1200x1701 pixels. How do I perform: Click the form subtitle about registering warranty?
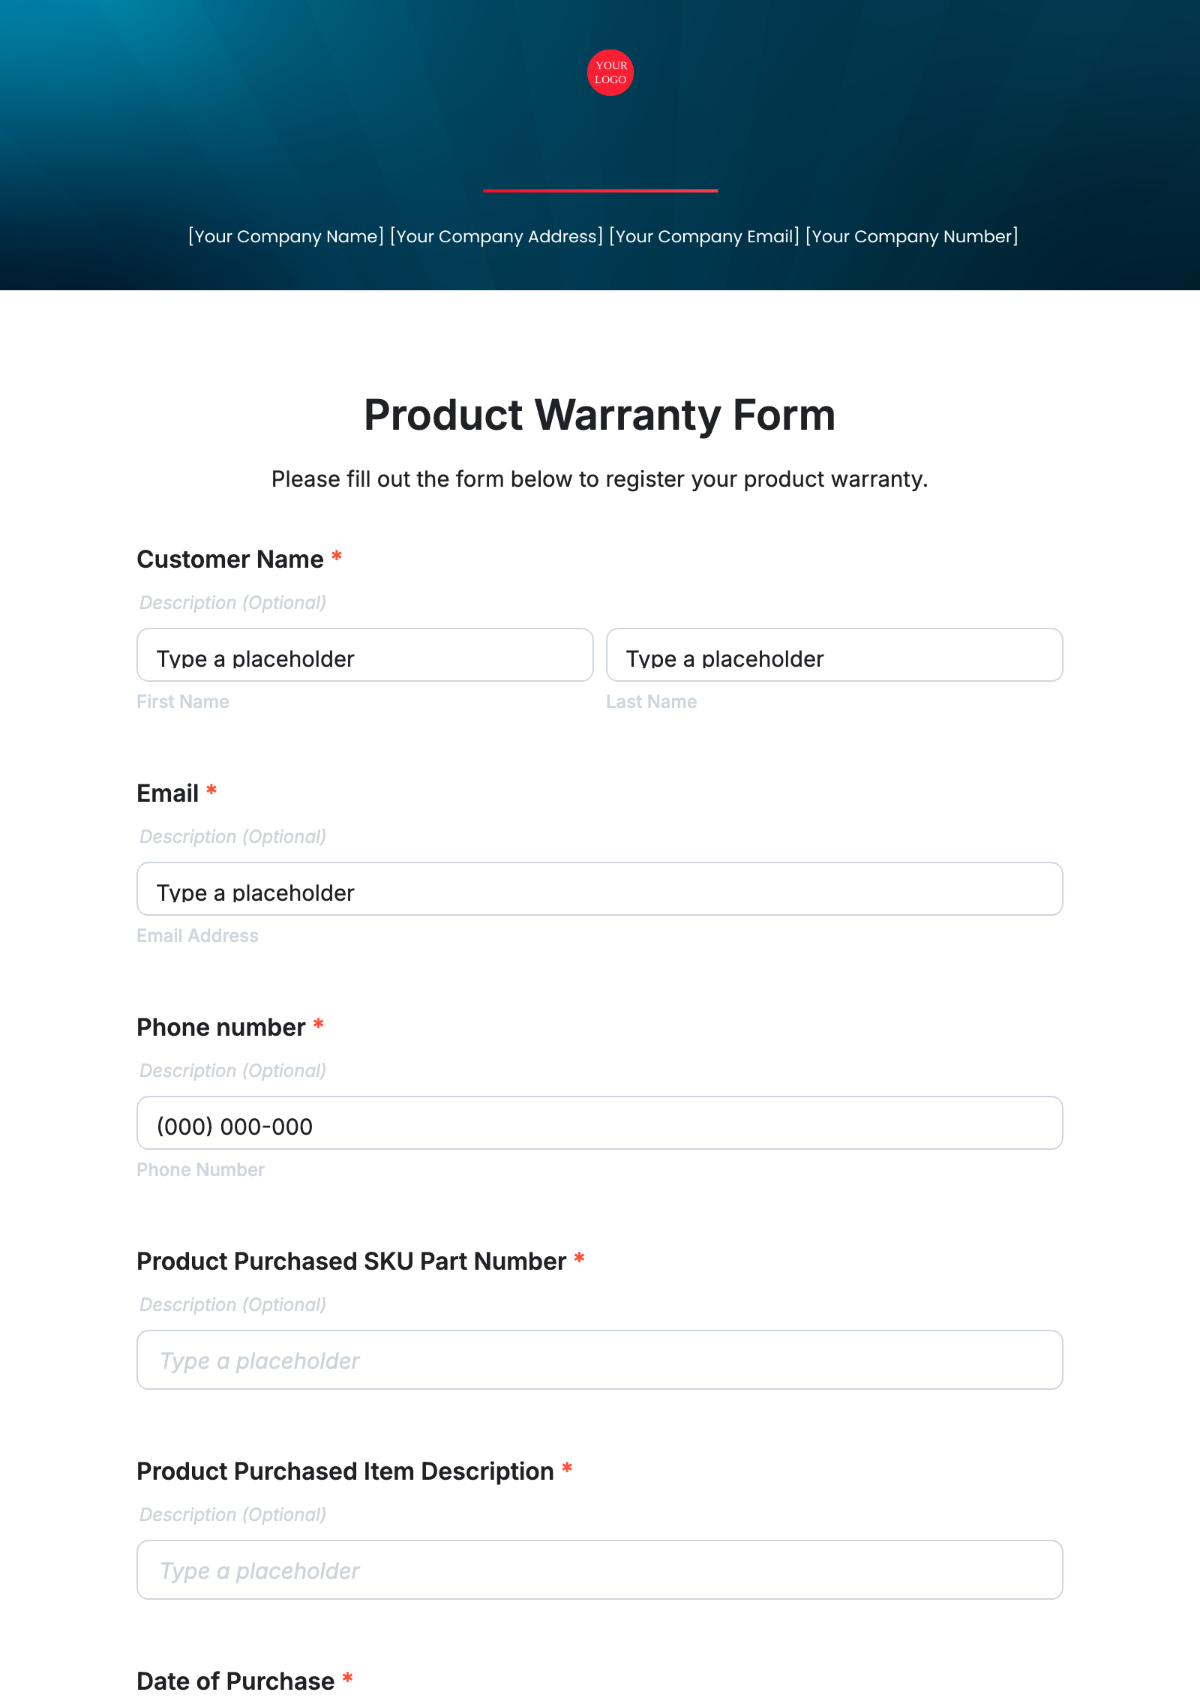click(x=599, y=480)
